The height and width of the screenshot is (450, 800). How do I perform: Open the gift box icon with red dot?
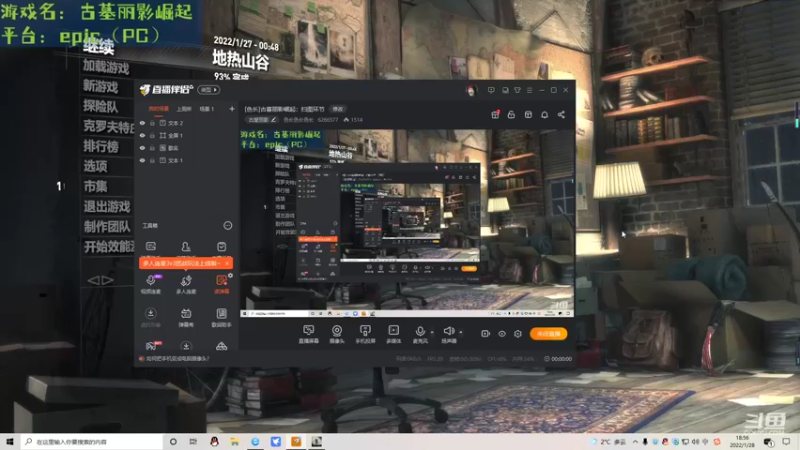pos(495,115)
